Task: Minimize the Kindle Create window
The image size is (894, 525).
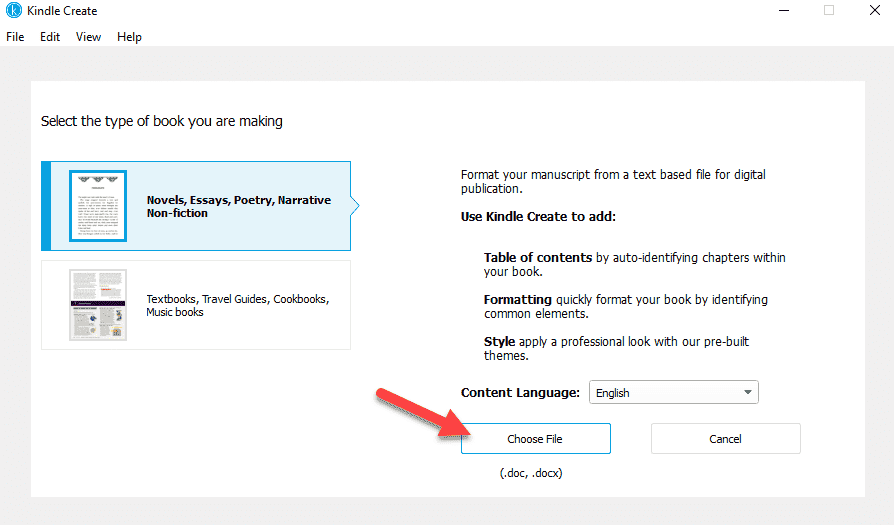Action: (x=784, y=10)
